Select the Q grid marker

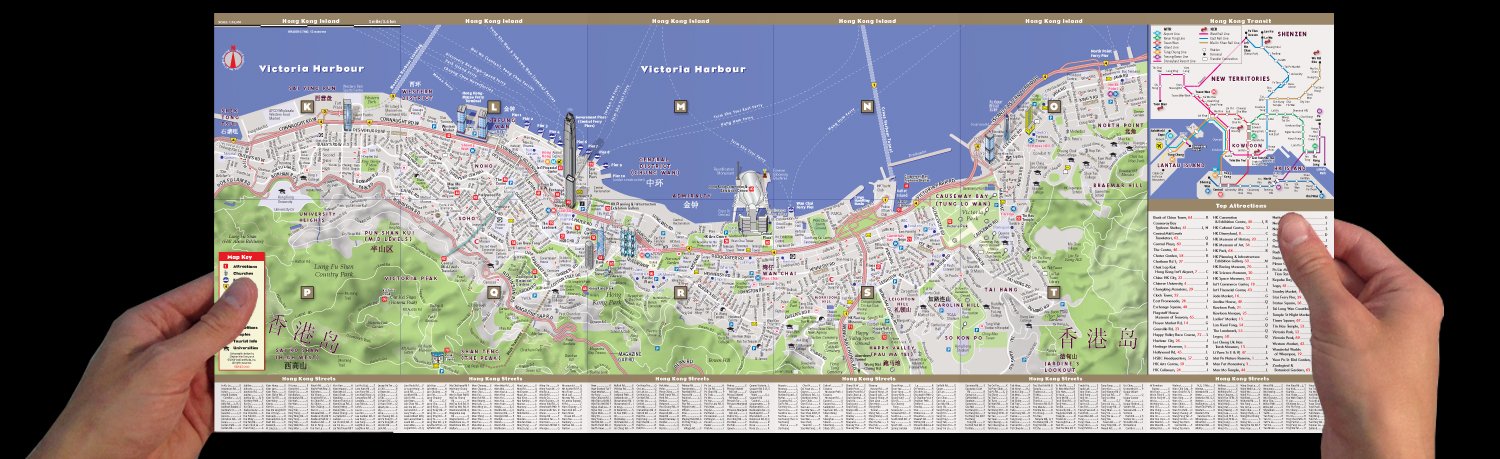tap(493, 292)
